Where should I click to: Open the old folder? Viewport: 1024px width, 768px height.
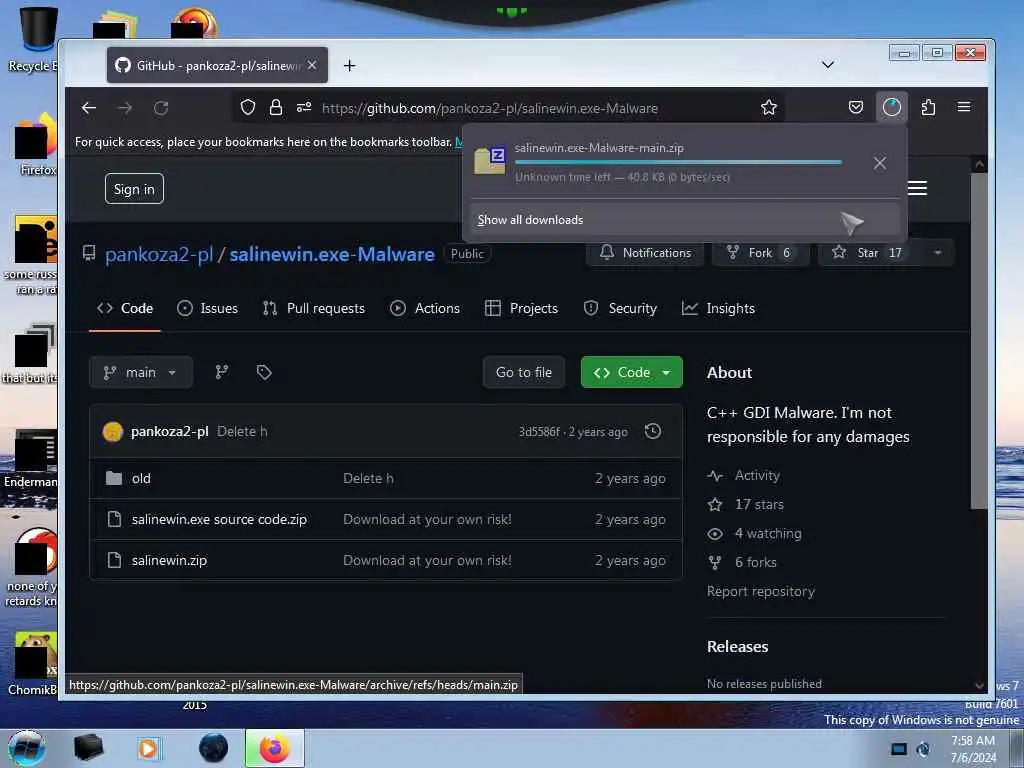(x=141, y=479)
